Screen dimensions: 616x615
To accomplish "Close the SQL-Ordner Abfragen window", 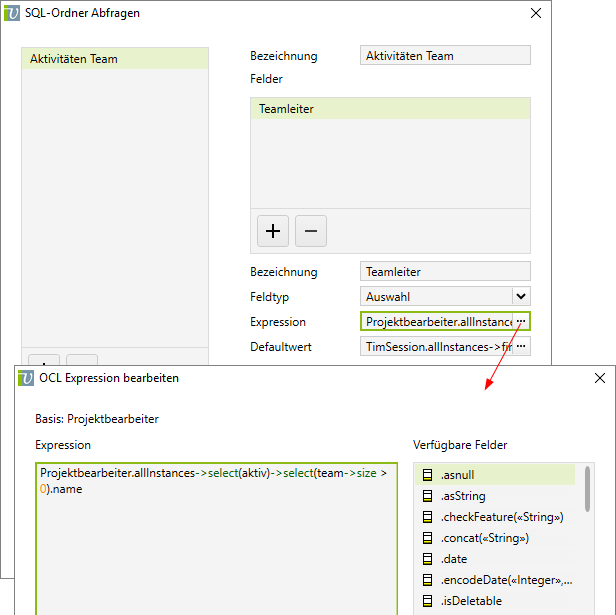I will point(536,13).
